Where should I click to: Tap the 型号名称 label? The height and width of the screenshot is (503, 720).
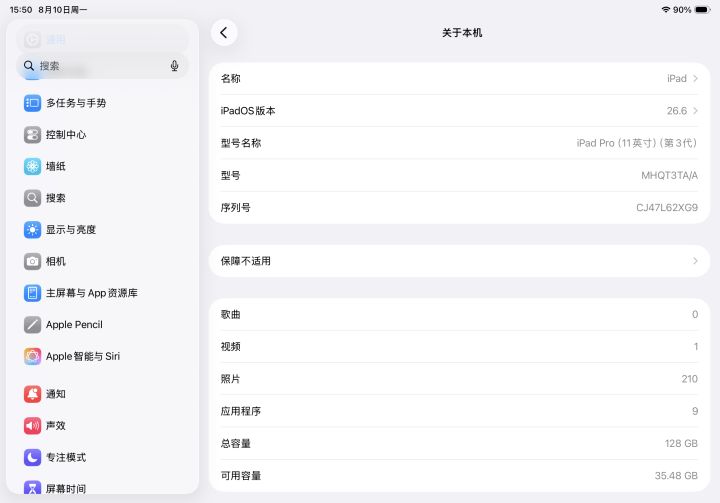[241, 143]
